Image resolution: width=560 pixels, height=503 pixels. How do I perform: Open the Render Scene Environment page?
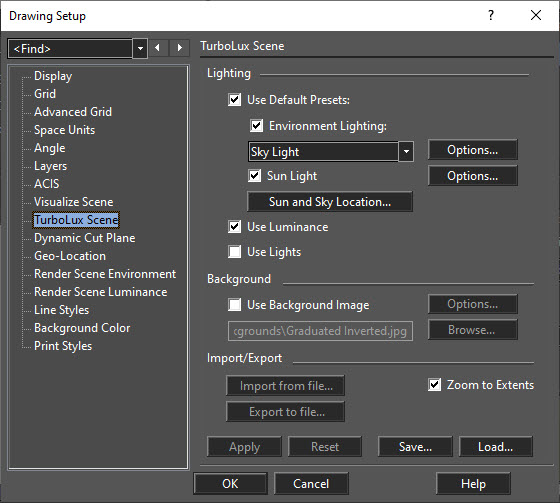pyautogui.click(x=105, y=274)
